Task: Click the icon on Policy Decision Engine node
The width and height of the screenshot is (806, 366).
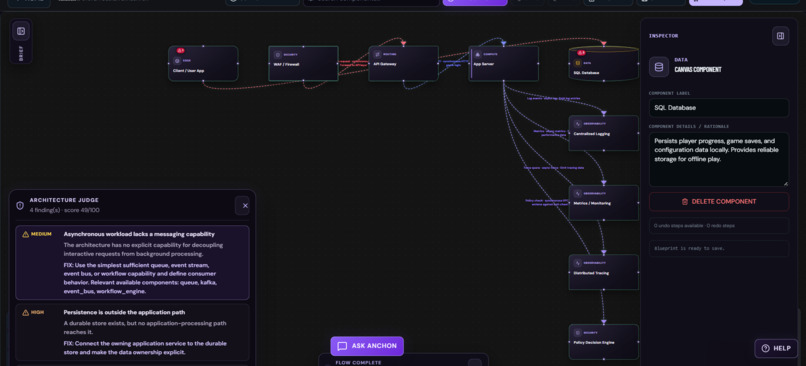Action: click(x=578, y=333)
